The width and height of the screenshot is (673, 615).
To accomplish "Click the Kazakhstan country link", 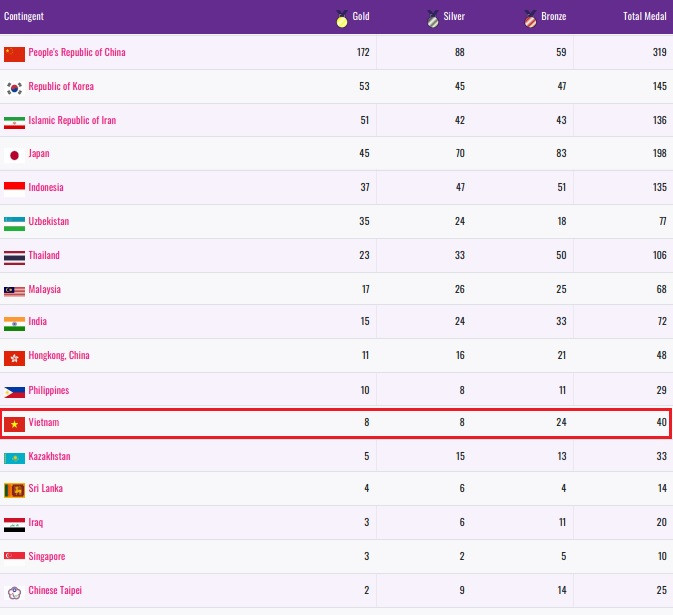I will click(x=49, y=456).
